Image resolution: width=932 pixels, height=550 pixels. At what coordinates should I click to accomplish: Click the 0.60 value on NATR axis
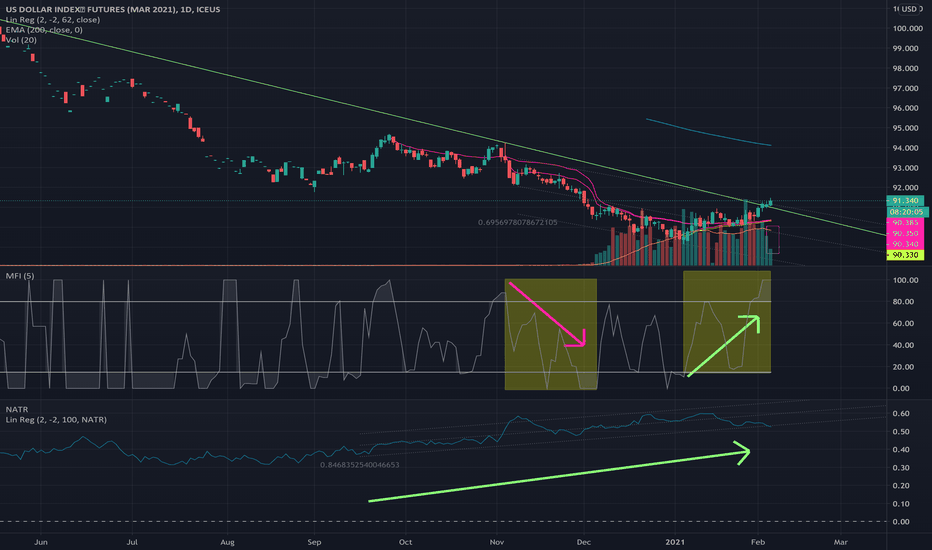(x=901, y=413)
